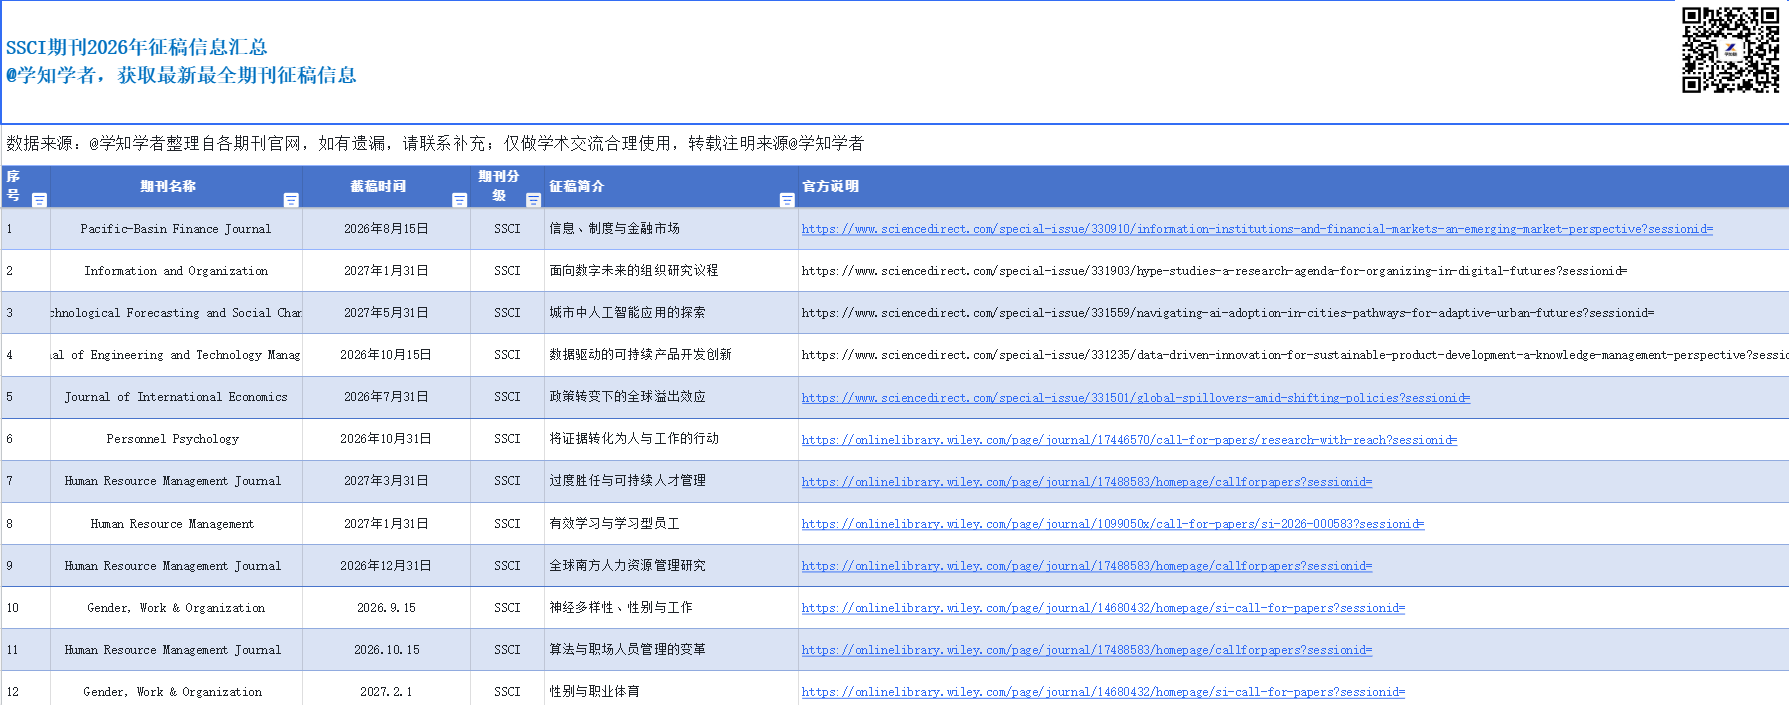Click the QR code image at top right
1789x705 pixels.
(1730, 49)
